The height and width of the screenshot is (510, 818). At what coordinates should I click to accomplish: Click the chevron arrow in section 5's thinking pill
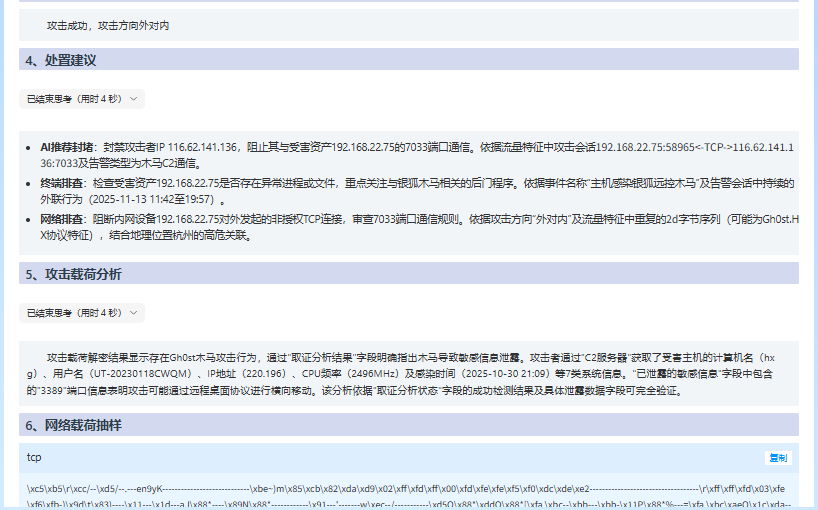coord(133,313)
